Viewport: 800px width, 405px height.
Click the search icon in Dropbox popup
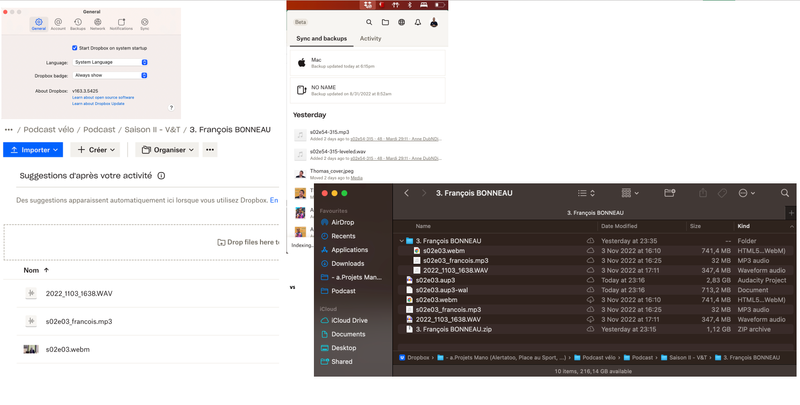[x=369, y=22]
